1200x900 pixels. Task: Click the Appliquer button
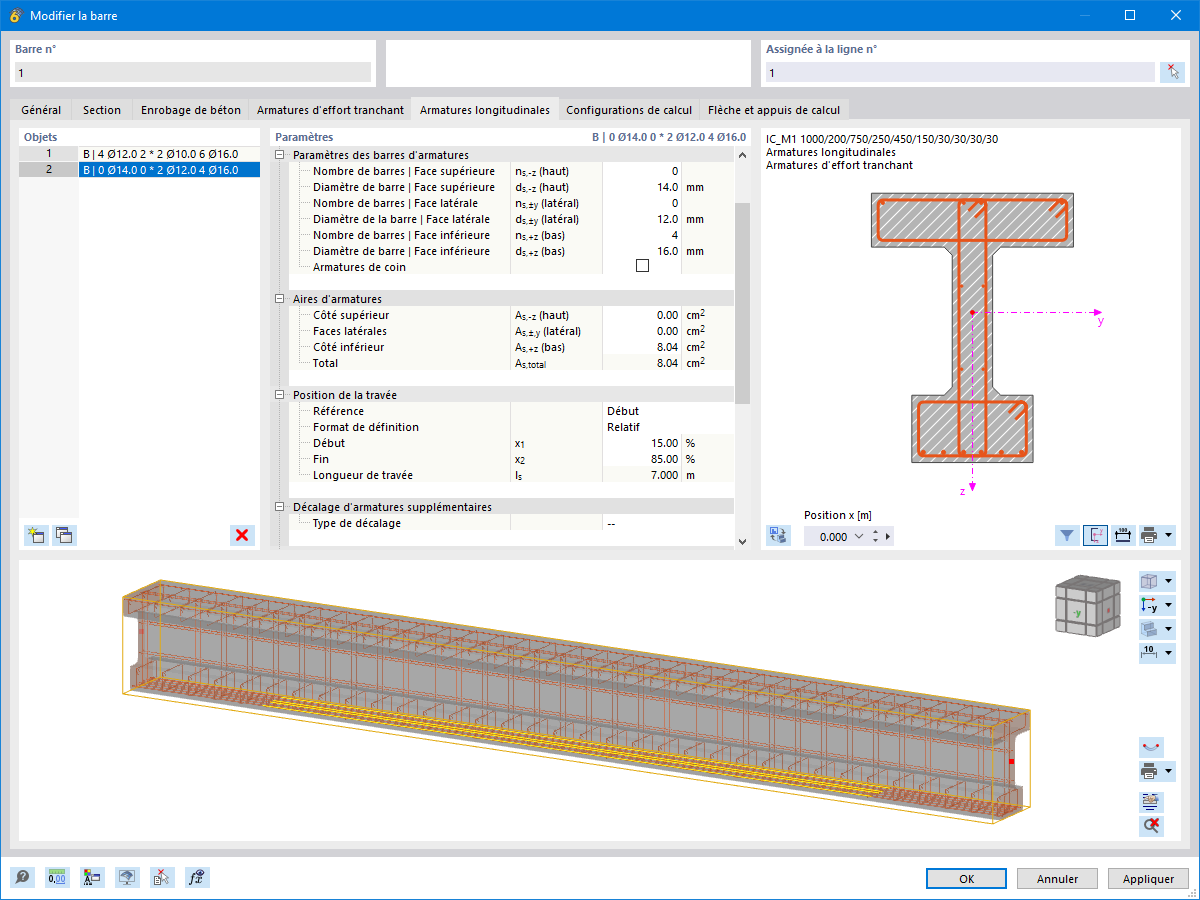point(1148,879)
